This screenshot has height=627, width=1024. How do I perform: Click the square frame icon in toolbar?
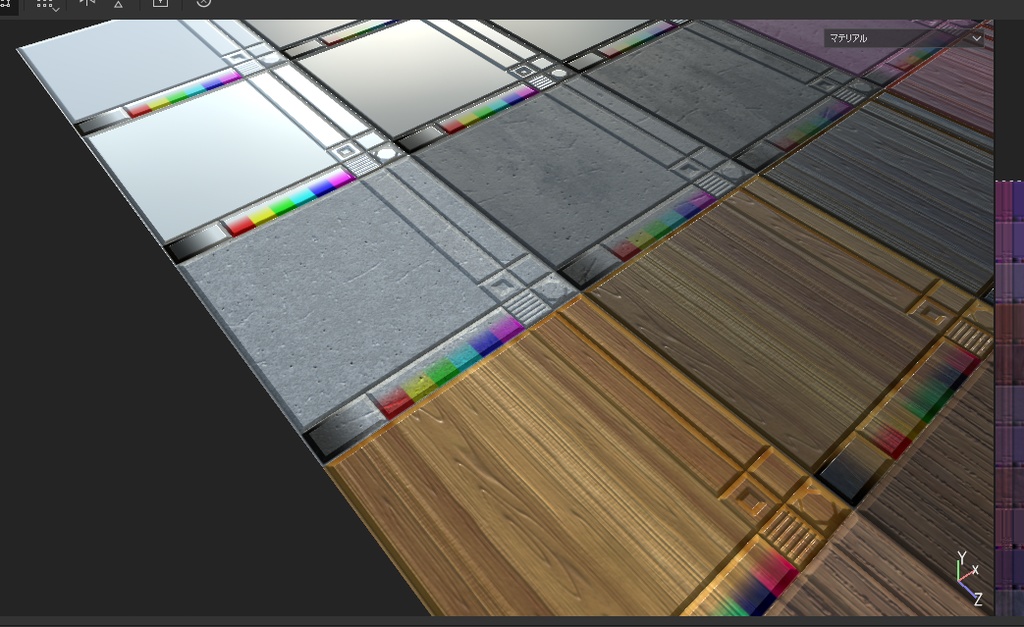pos(160,3)
